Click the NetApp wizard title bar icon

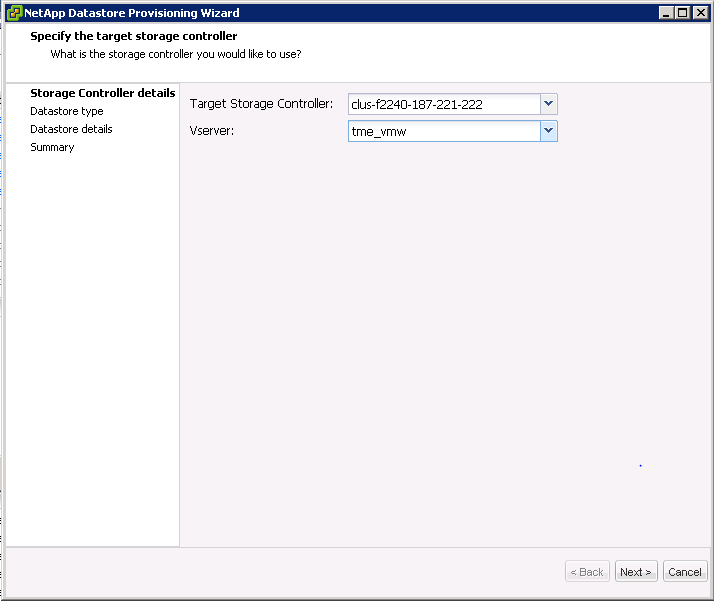[x=14, y=13]
